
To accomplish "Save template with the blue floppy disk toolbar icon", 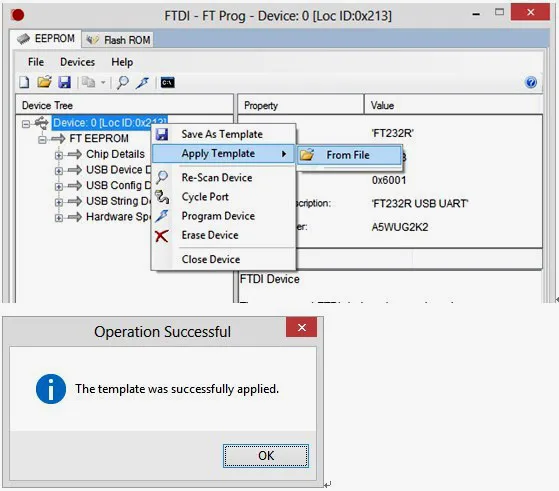I will coord(65,82).
